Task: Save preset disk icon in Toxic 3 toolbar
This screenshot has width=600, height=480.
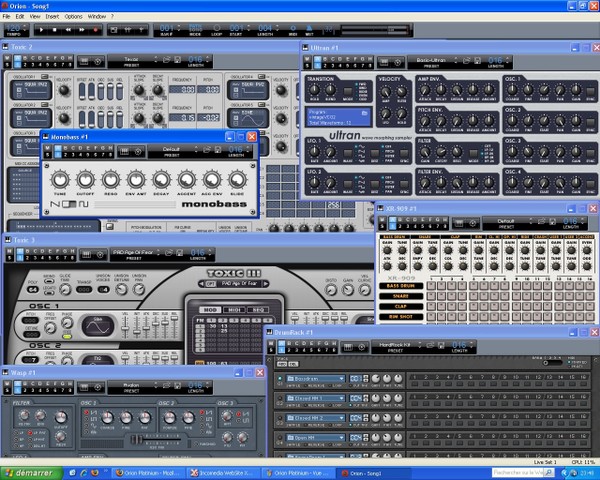Action: point(179,253)
